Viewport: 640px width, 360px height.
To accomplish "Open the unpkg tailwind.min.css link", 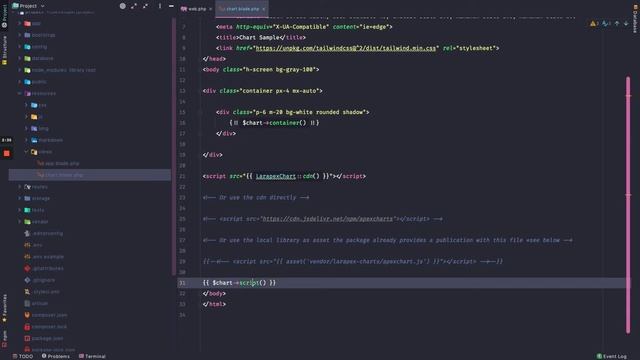I will 346,48.
